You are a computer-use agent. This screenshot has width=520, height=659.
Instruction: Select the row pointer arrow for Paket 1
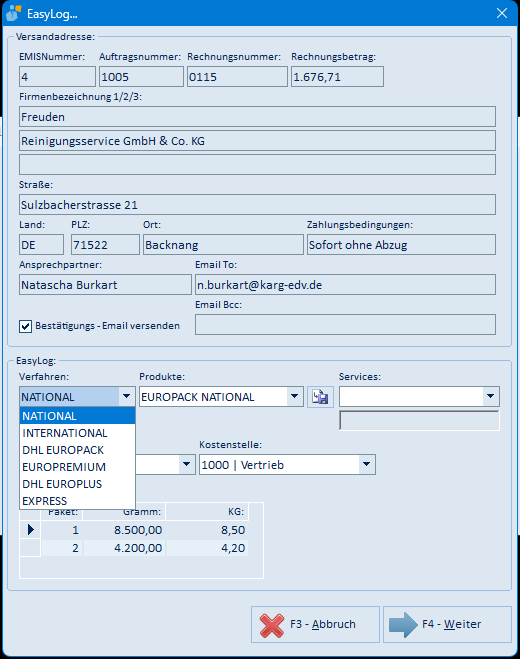[30, 530]
